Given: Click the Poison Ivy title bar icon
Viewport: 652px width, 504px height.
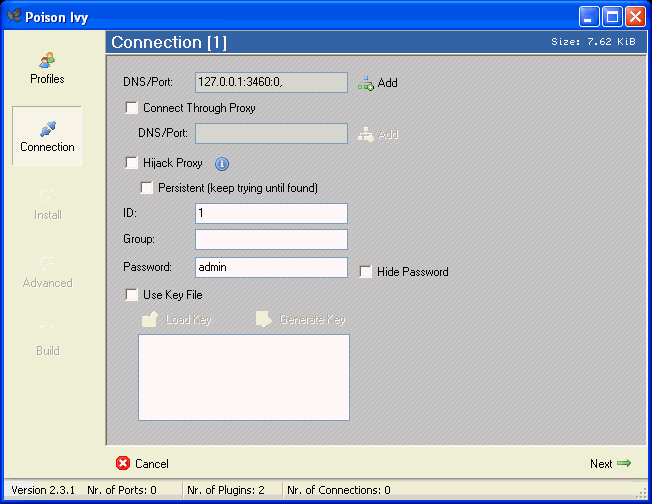Looking at the screenshot, I should click(14, 15).
